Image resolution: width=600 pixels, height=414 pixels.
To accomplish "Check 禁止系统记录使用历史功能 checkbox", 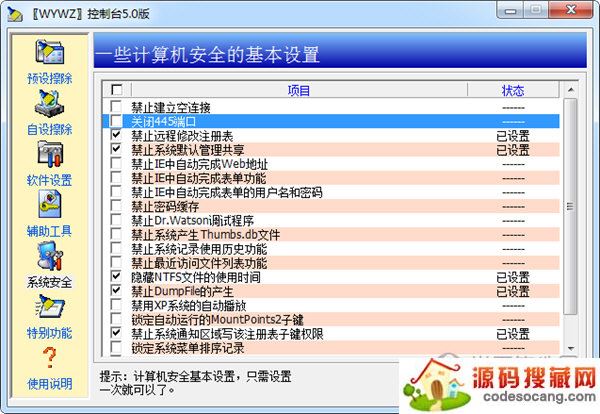I will point(116,248).
